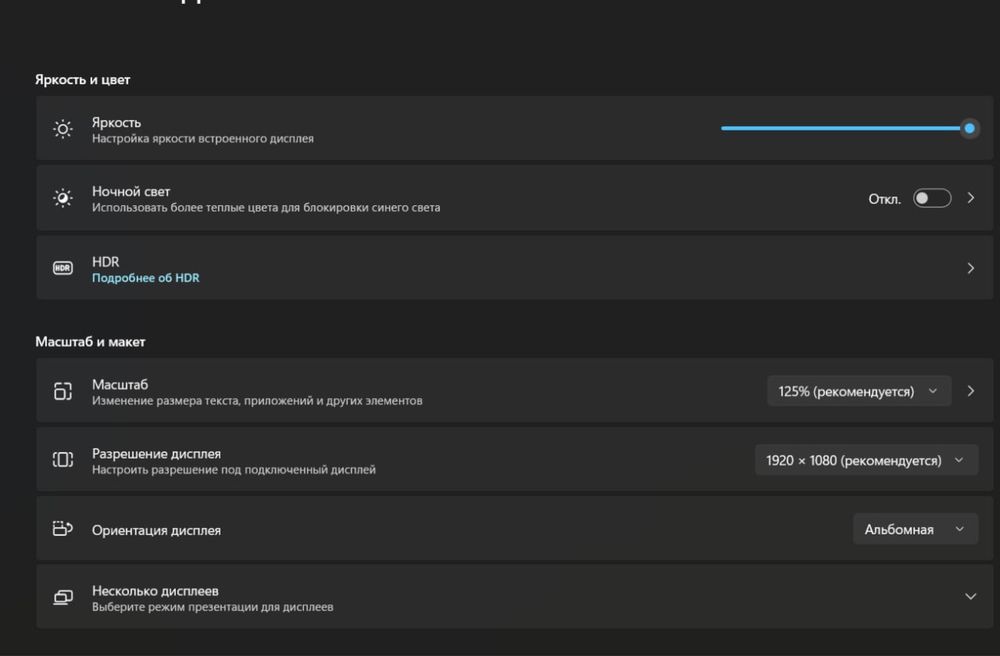Click the Ночной свет sun-moon icon
This screenshot has width=1000, height=656.
pyautogui.click(x=62, y=198)
